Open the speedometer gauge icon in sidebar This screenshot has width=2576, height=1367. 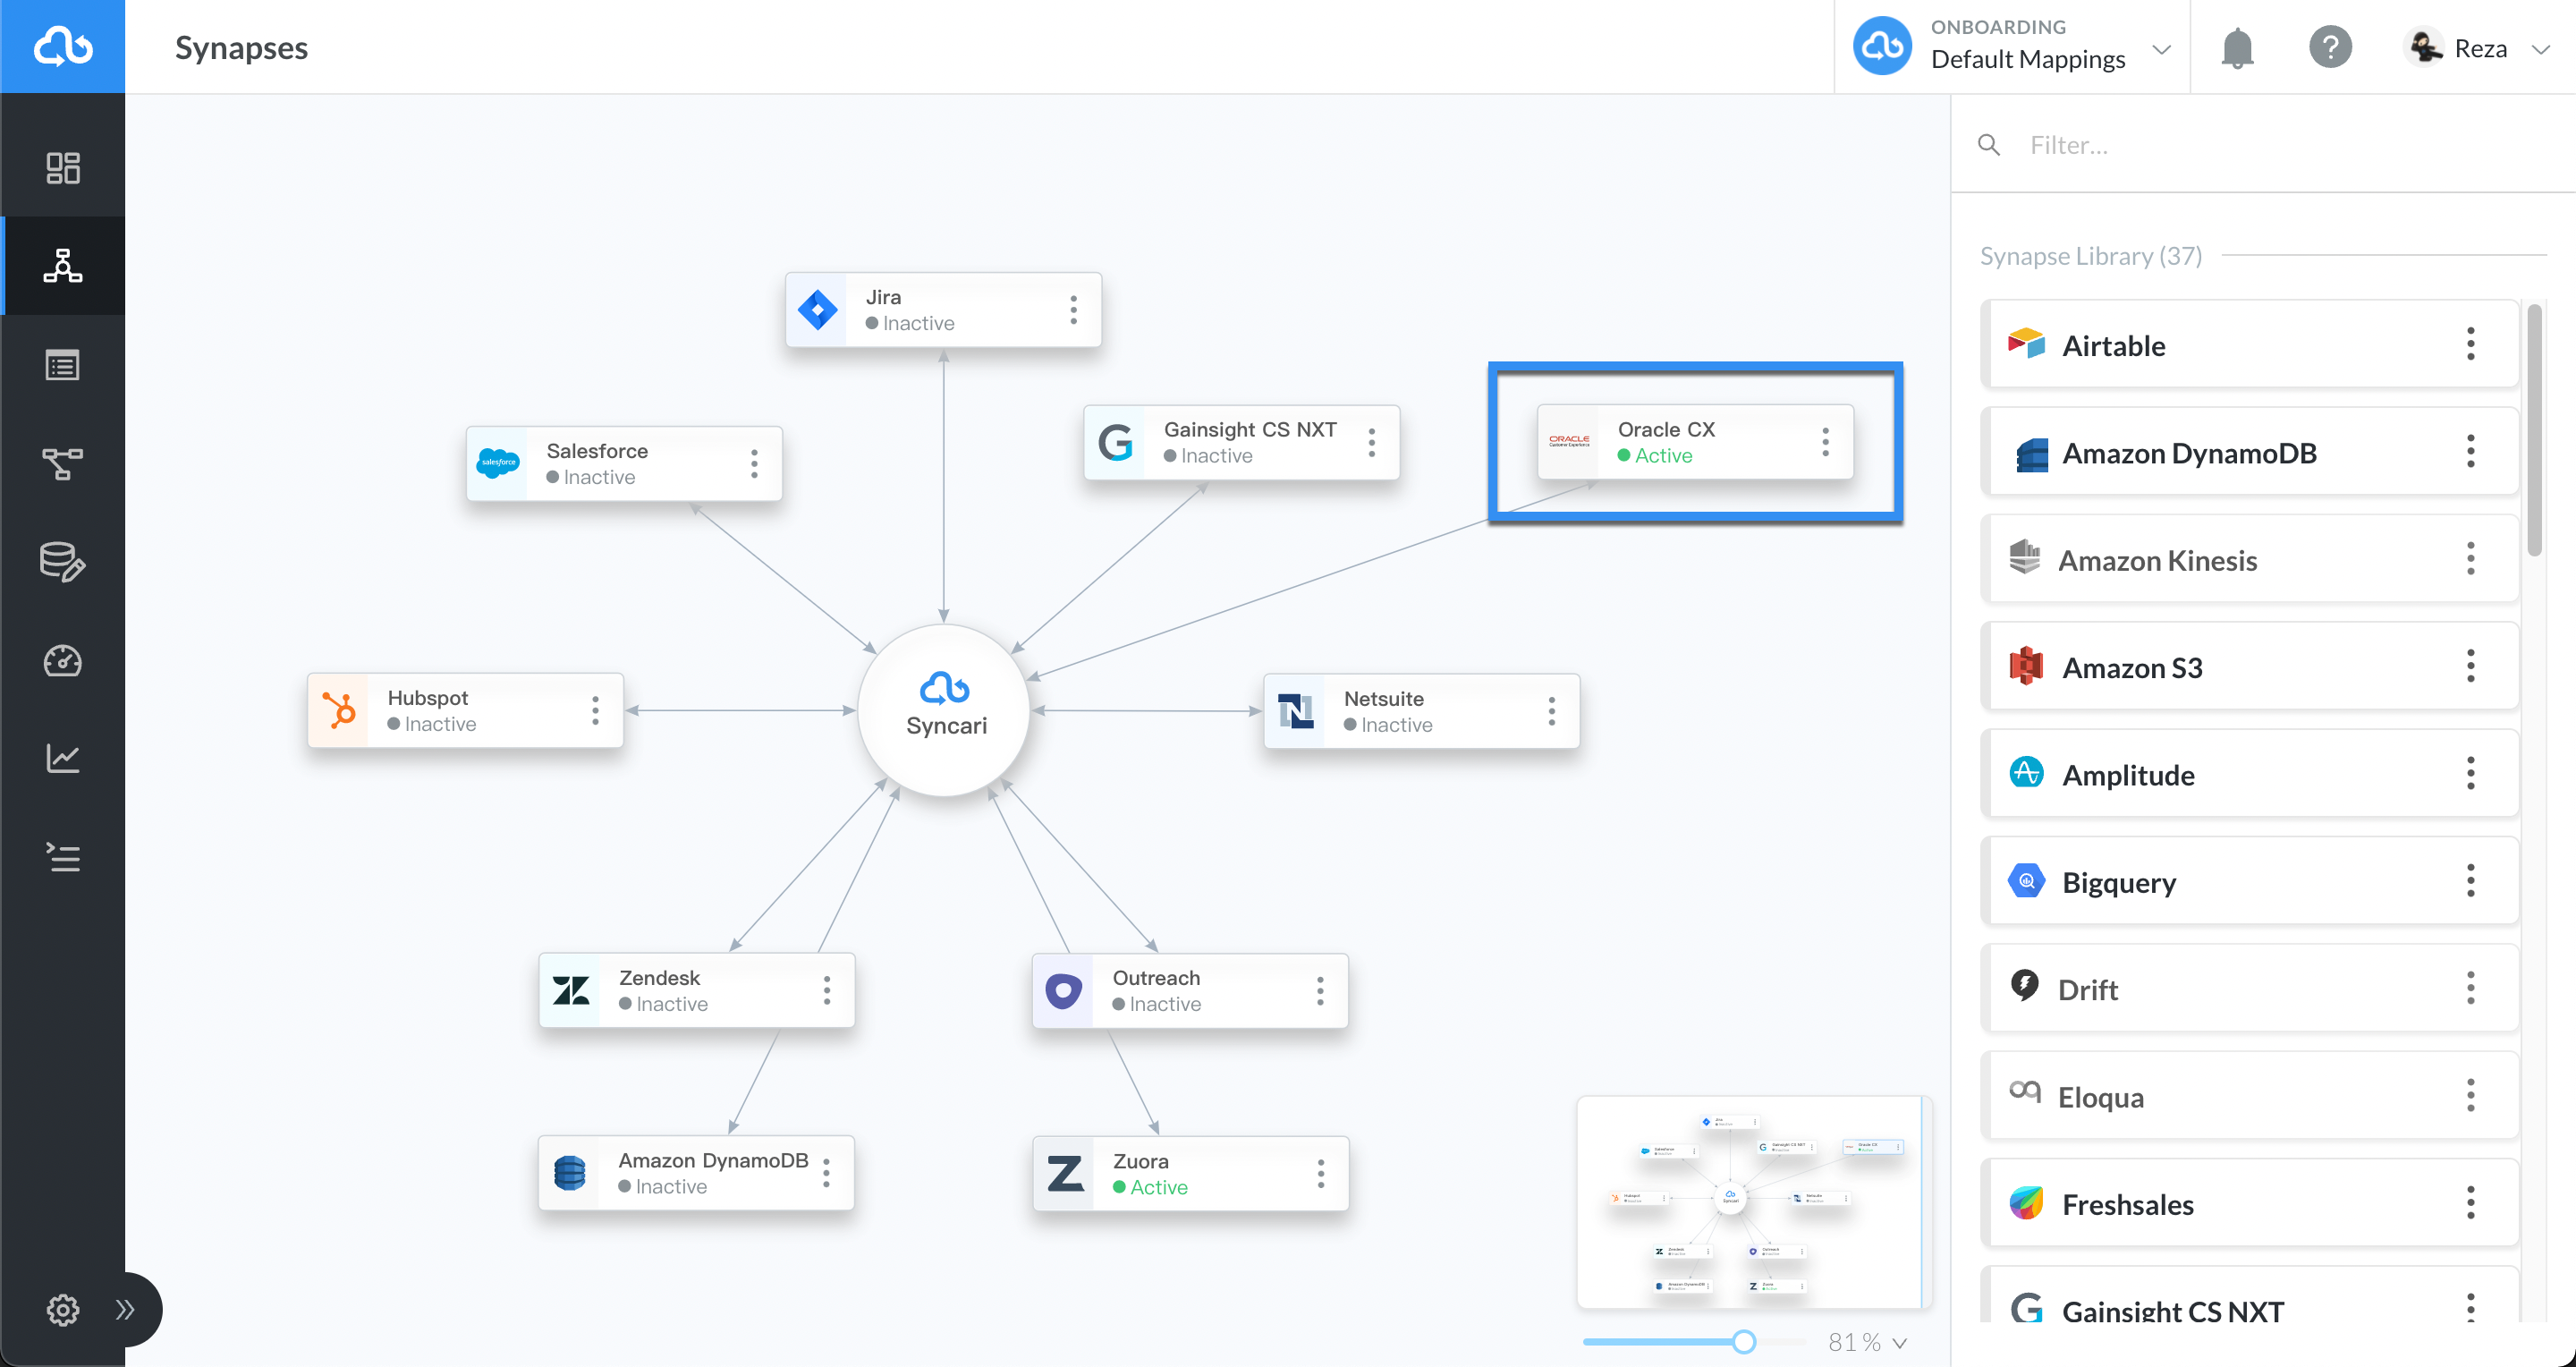pos(62,661)
